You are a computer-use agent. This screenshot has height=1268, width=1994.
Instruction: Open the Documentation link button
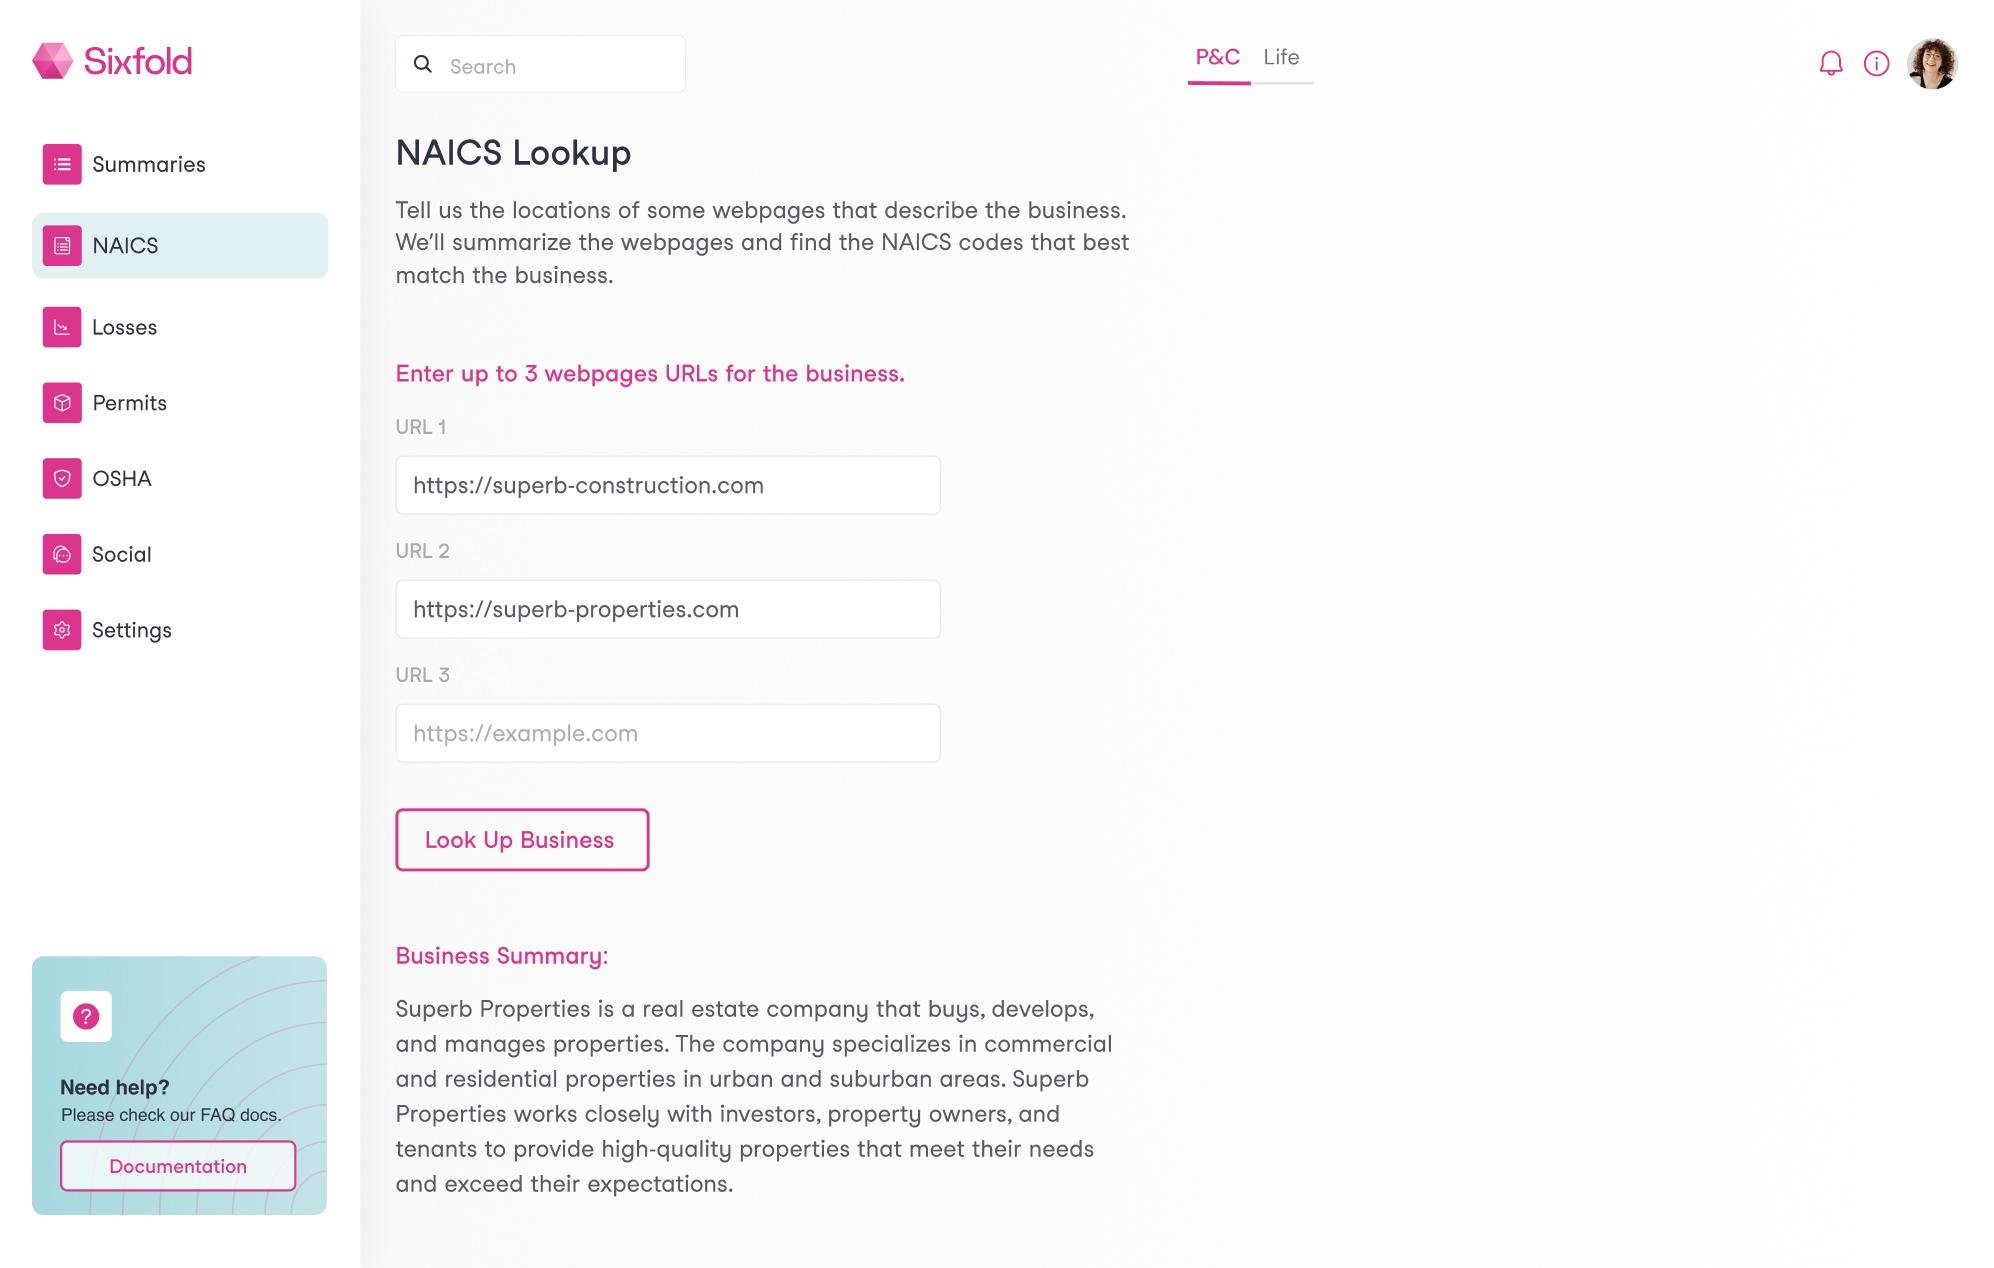[x=178, y=1166]
